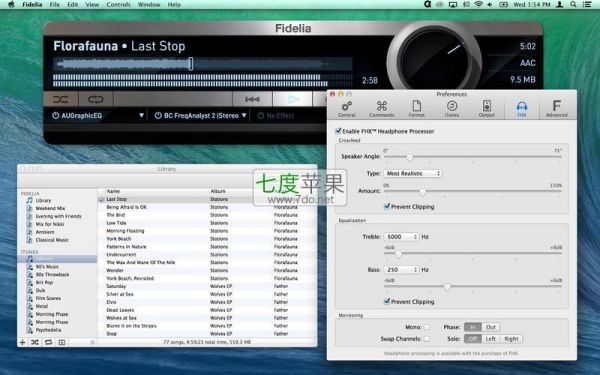Adjust the Speaker Angle slider handle
The width and height of the screenshot is (600, 375).
(x=410, y=157)
